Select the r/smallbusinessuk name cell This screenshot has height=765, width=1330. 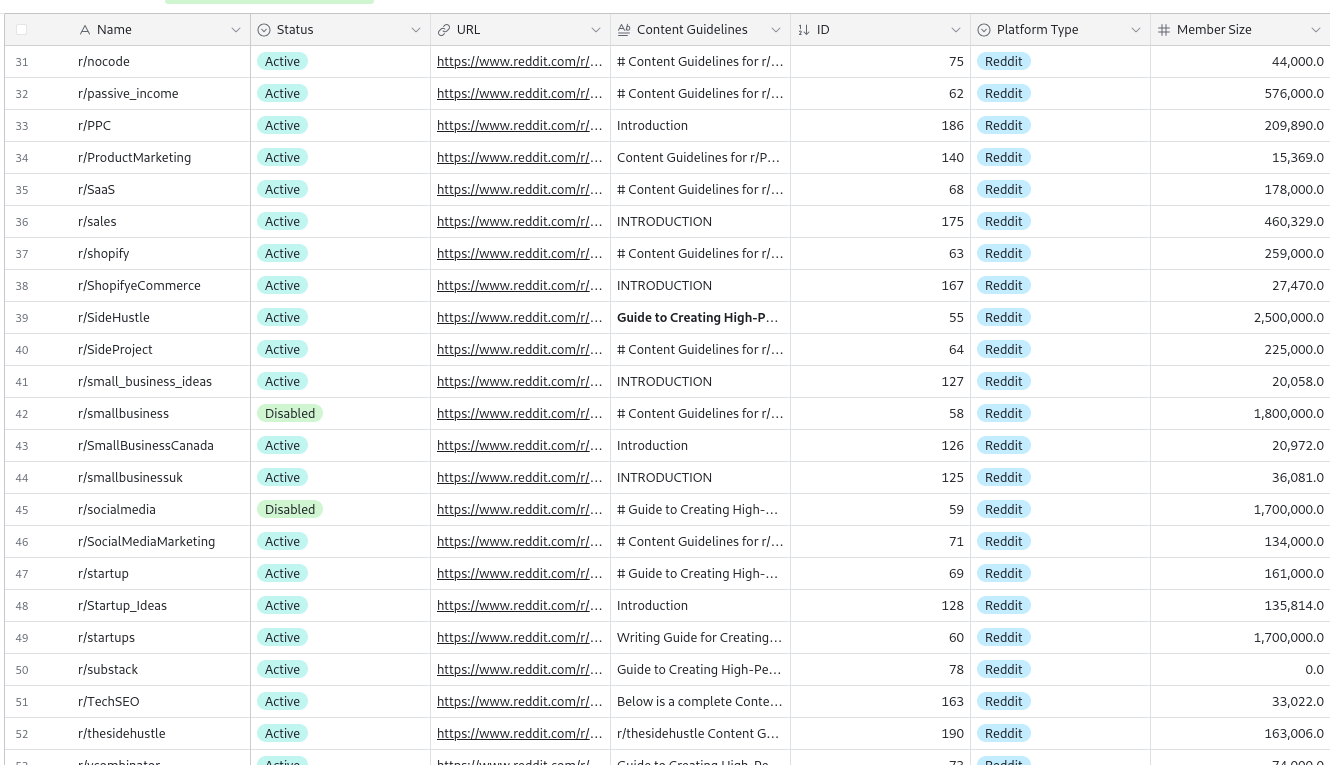click(x=160, y=478)
